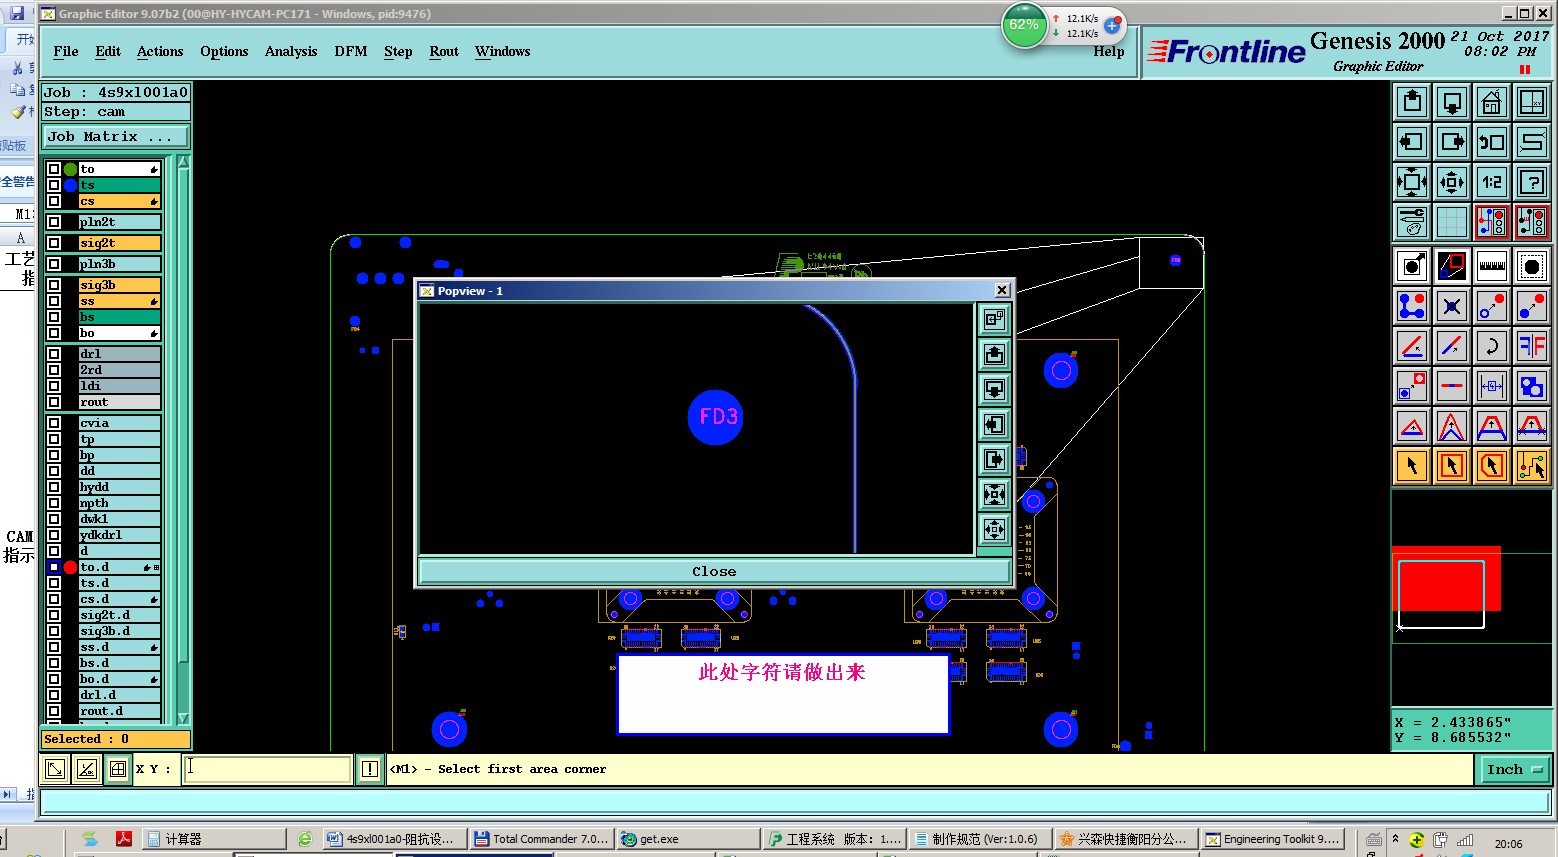This screenshot has width=1558, height=857.
Task: Click the red overview map thumbnail
Action: point(1446,578)
